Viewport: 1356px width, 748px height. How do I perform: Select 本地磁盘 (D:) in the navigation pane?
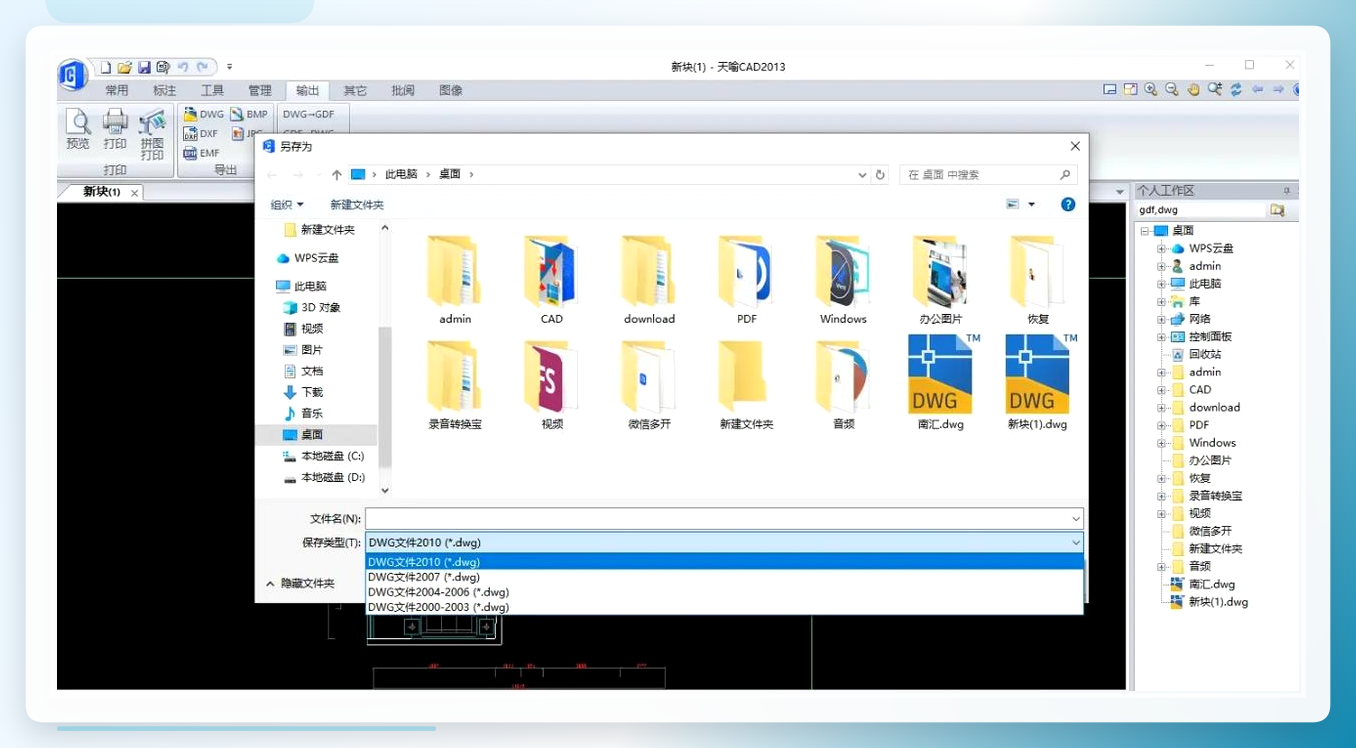pyautogui.click(x=324, y=477)
